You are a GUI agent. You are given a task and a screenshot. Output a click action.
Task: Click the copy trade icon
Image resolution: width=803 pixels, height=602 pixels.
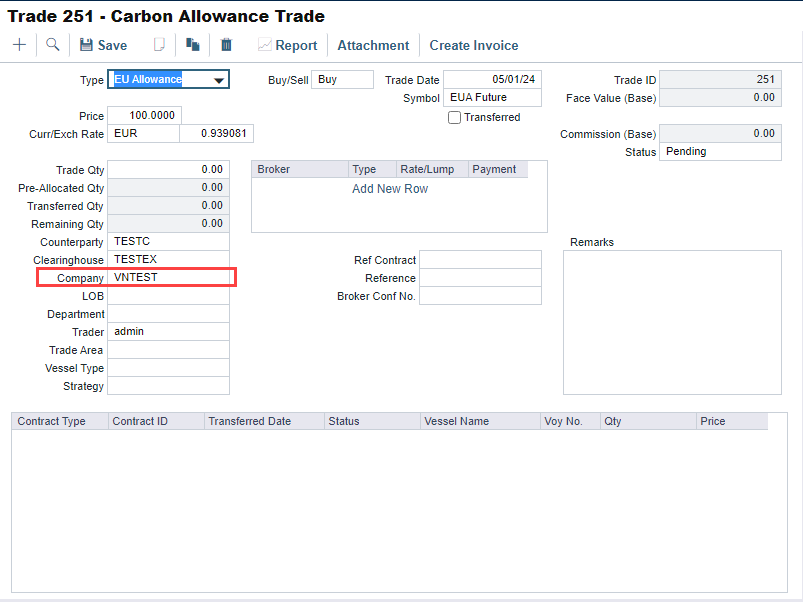(x=193, y=45)
